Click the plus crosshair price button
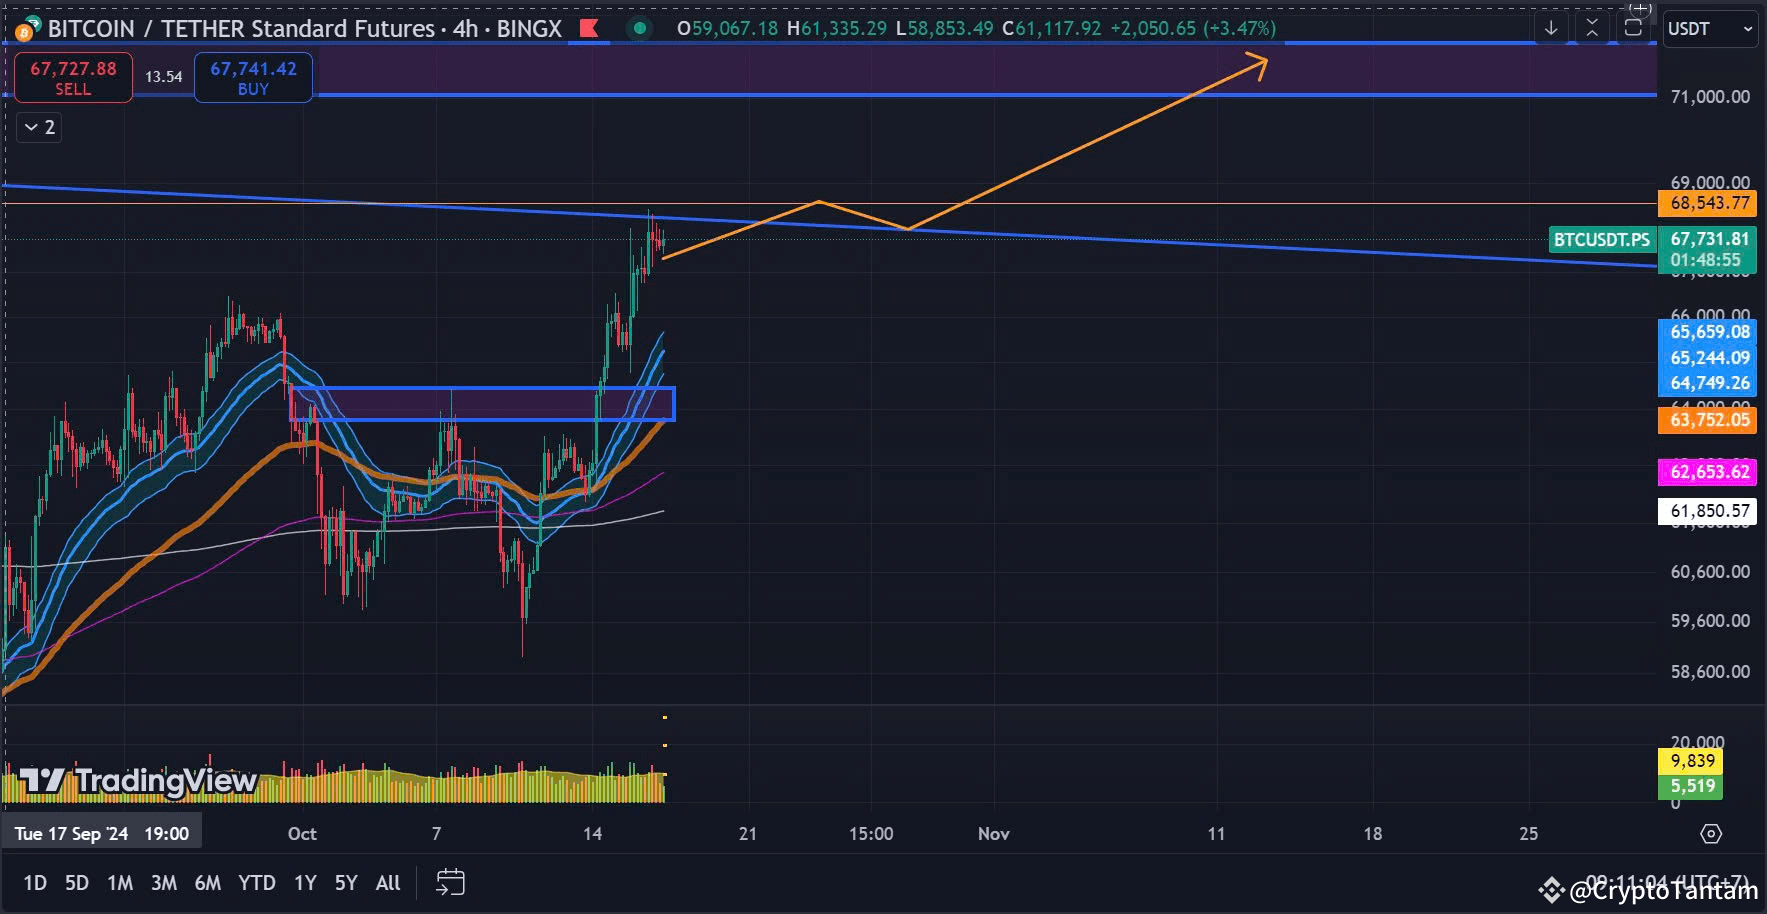 coord(1640,8)
